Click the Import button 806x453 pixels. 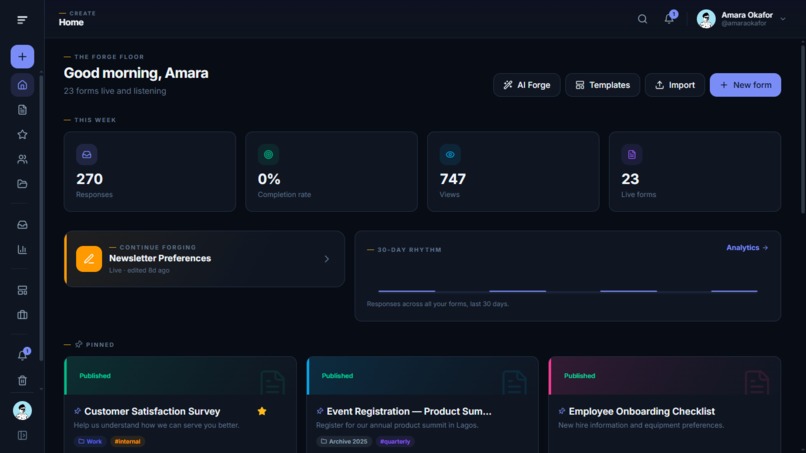point(675,85)
